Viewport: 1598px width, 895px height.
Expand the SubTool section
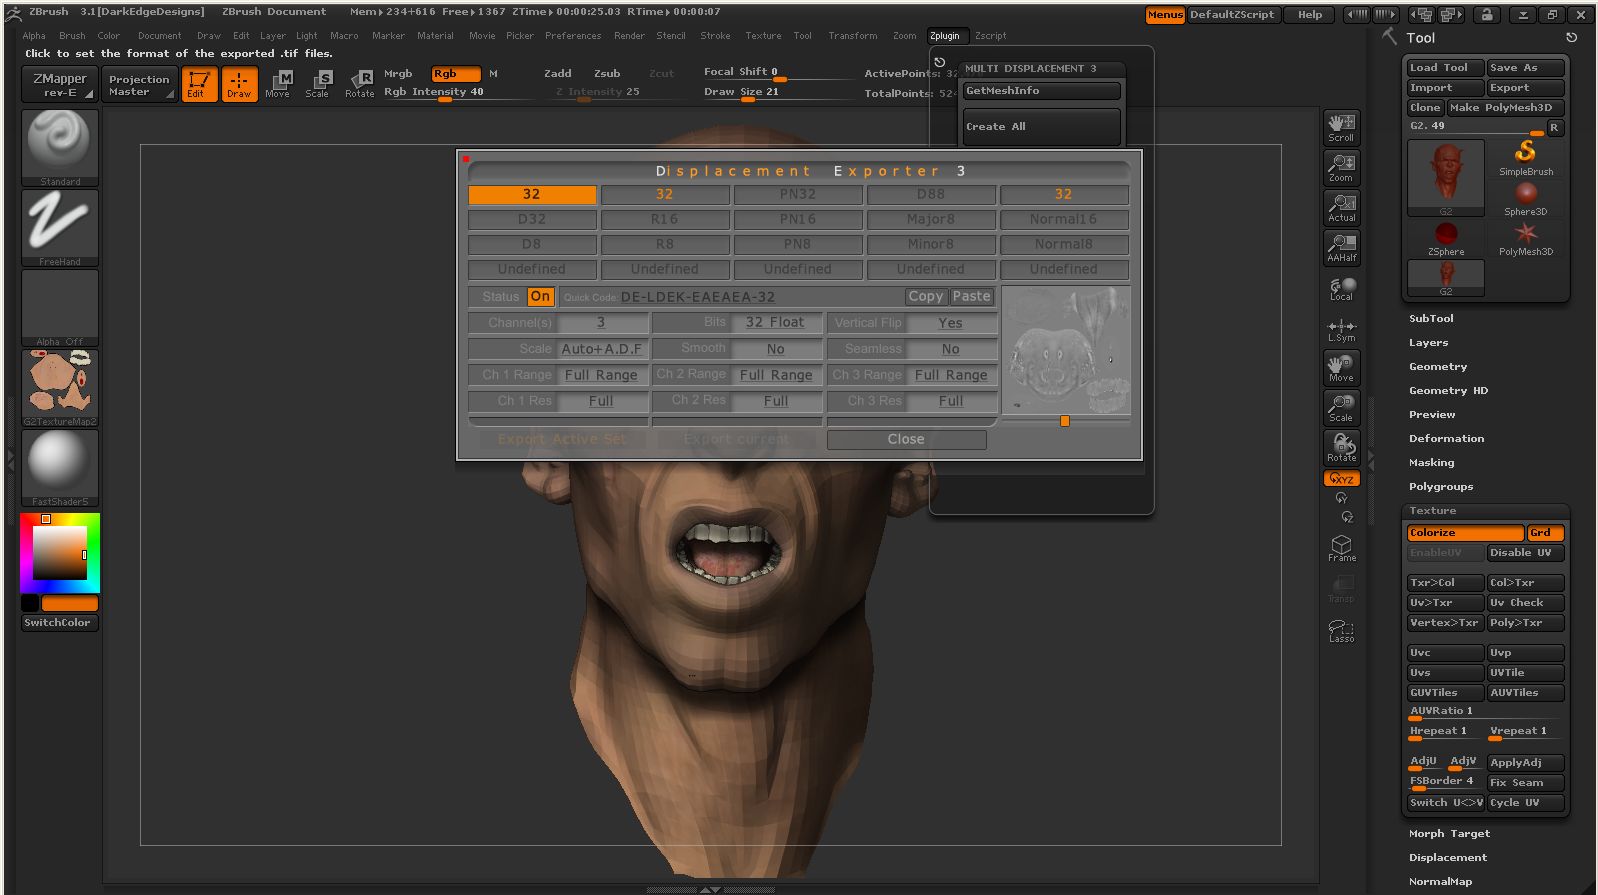point(1431,319)
